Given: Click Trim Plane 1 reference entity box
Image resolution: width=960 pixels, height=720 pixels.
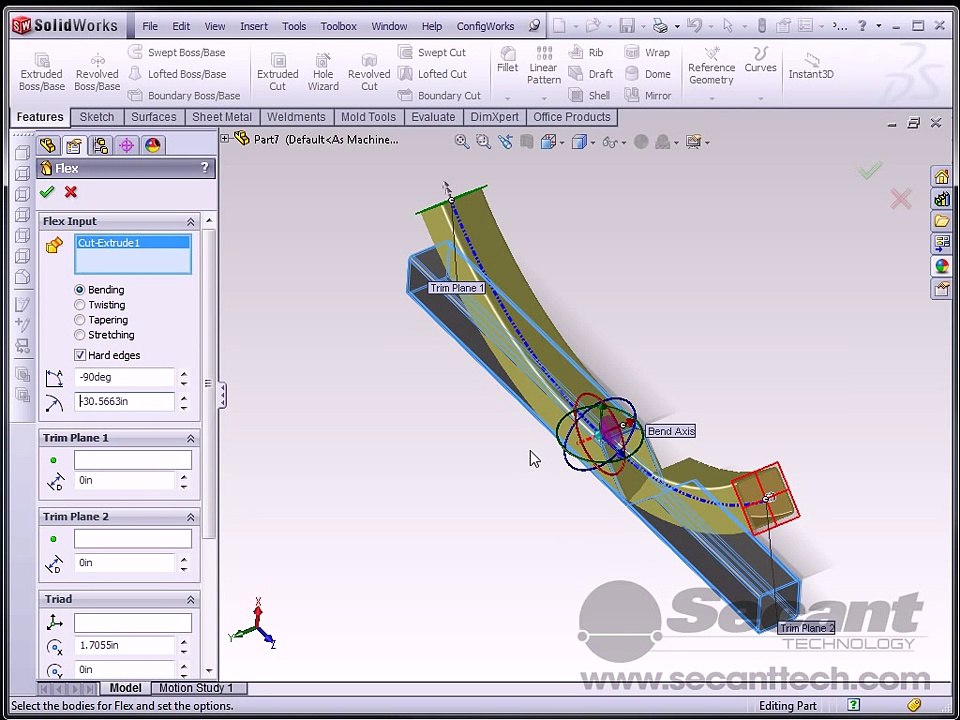Looking at the screenshot, I should coord(133,460).
